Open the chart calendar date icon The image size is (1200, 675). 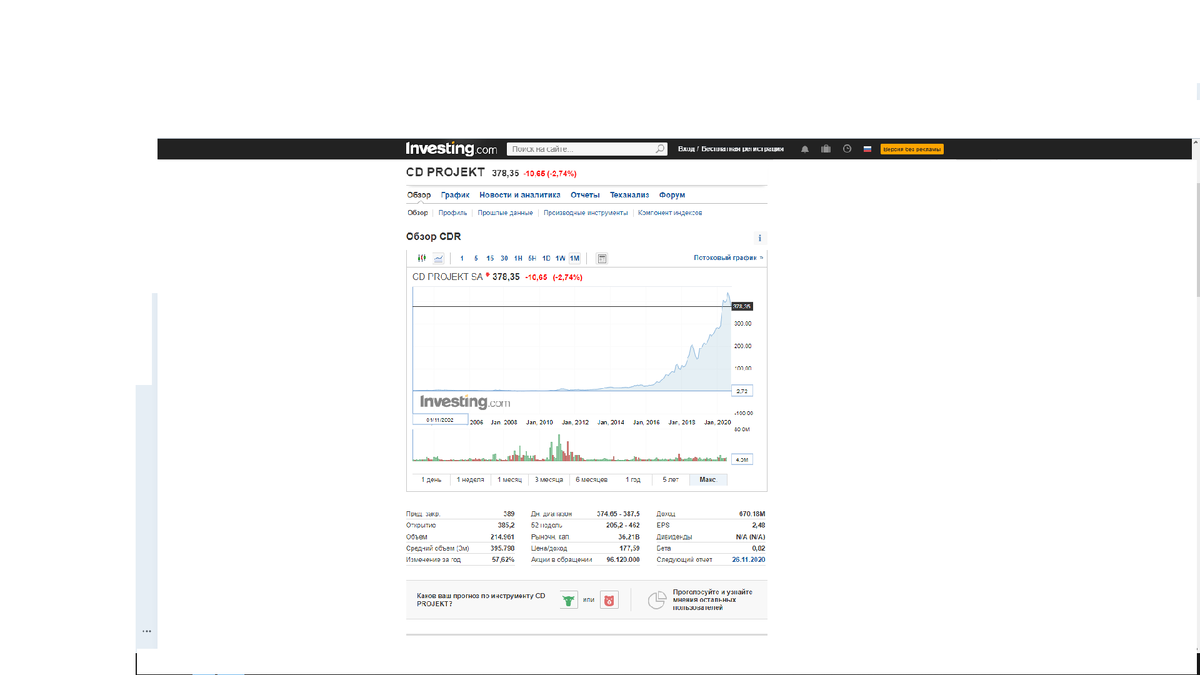(602, 258)
